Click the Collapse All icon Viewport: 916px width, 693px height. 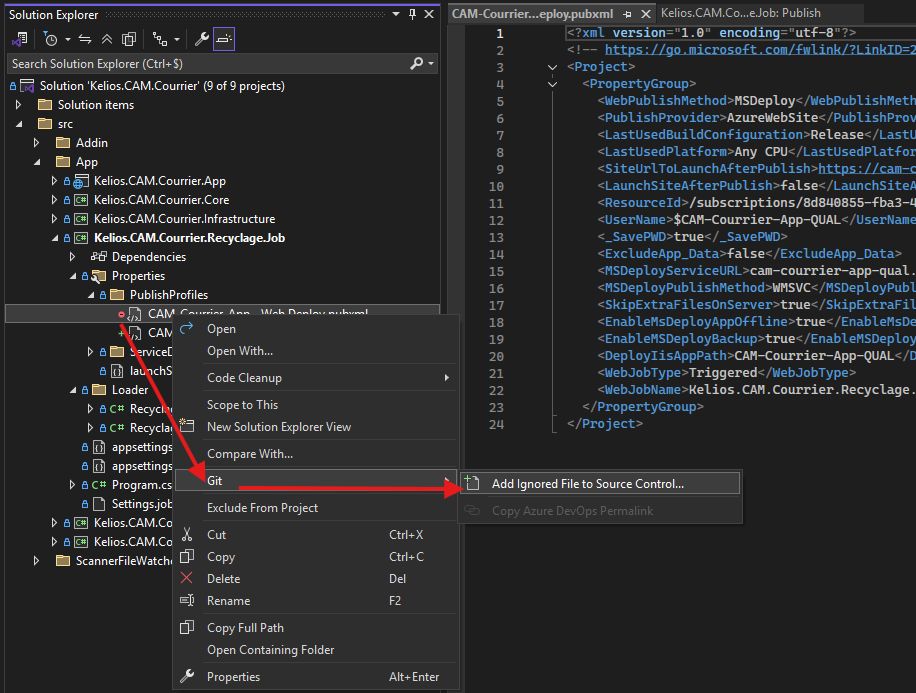click(107, 39)
